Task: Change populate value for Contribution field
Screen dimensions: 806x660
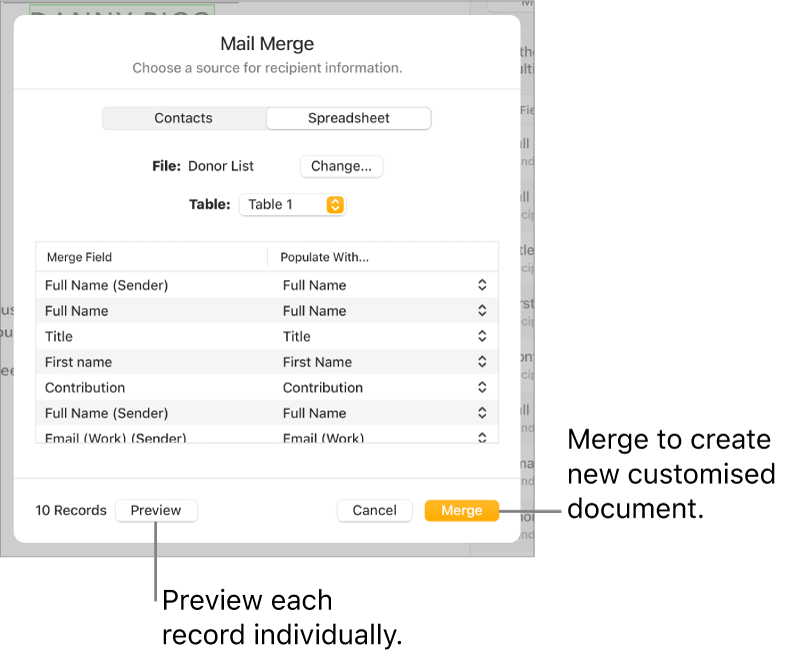Action: 482,388
